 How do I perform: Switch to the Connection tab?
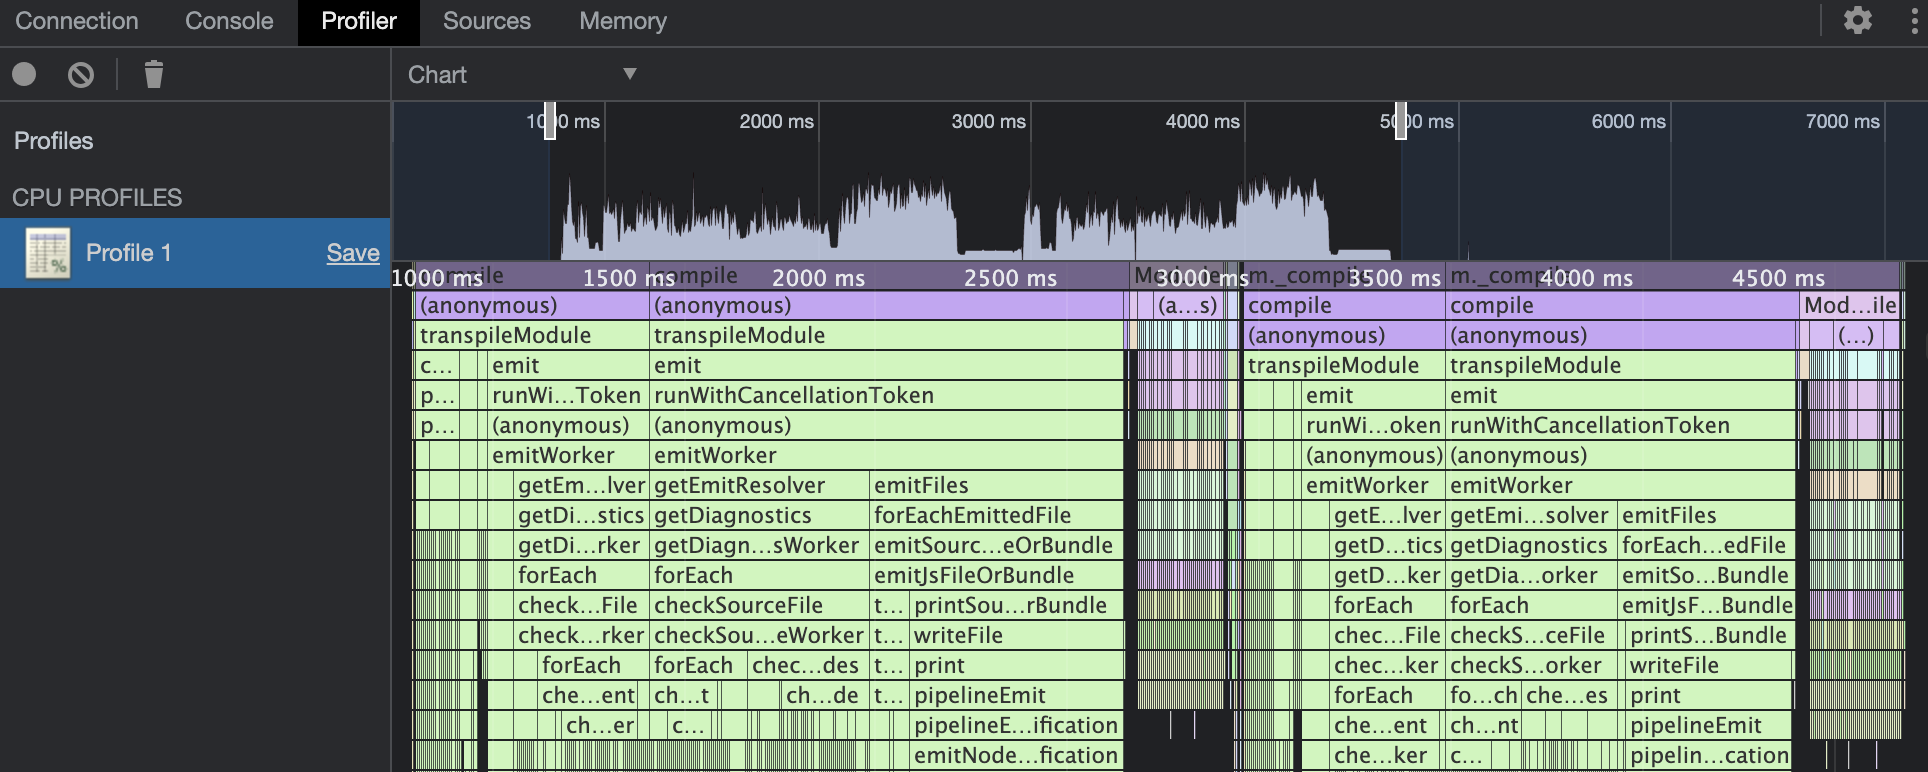77,21
